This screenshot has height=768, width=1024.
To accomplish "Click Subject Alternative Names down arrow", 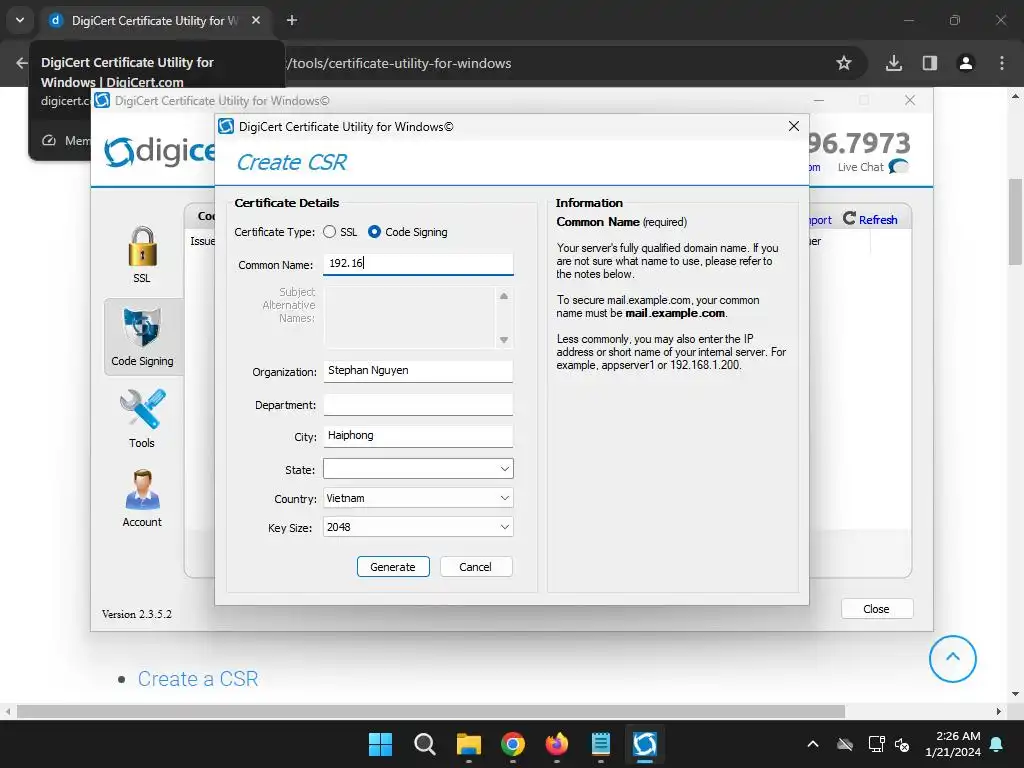I will [504, 340].
